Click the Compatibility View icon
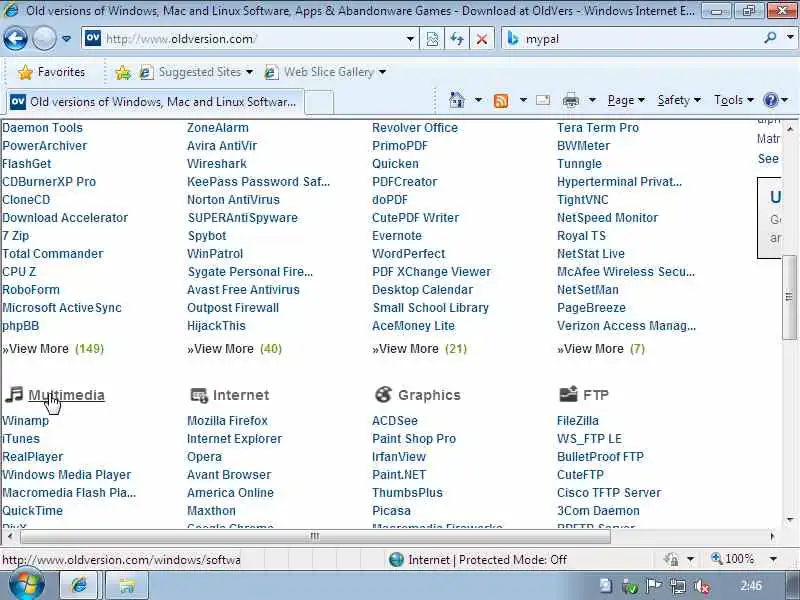 click(432, 39)
